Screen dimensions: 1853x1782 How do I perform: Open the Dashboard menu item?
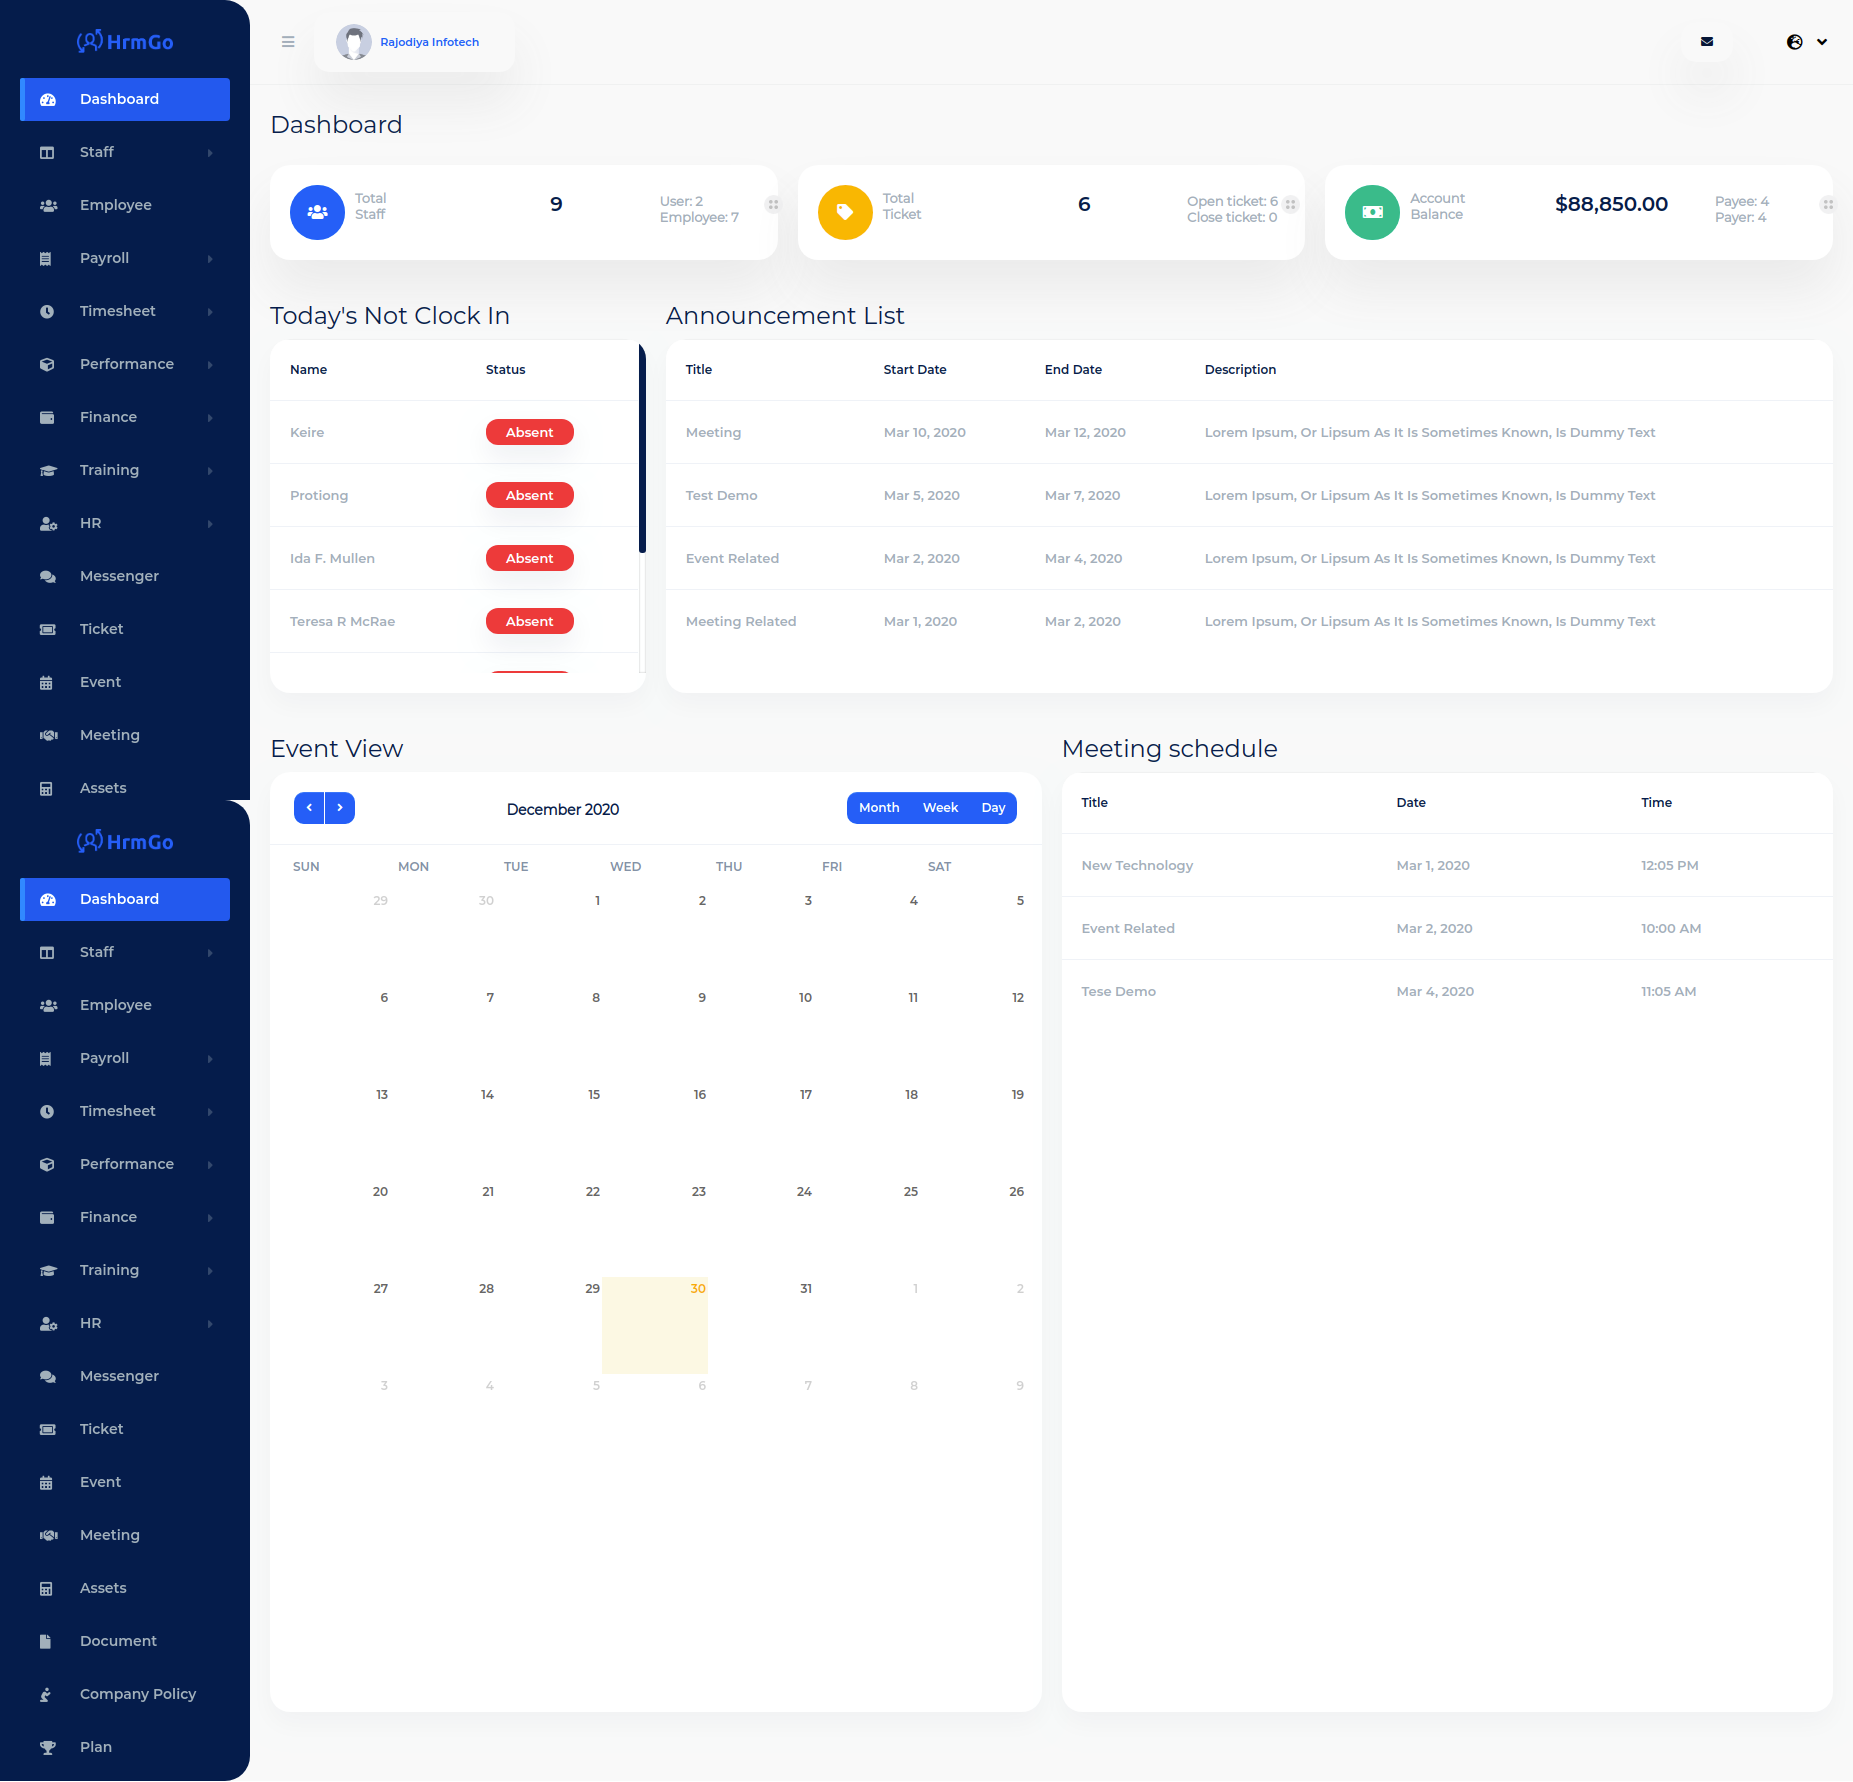[x=124, y=99]
